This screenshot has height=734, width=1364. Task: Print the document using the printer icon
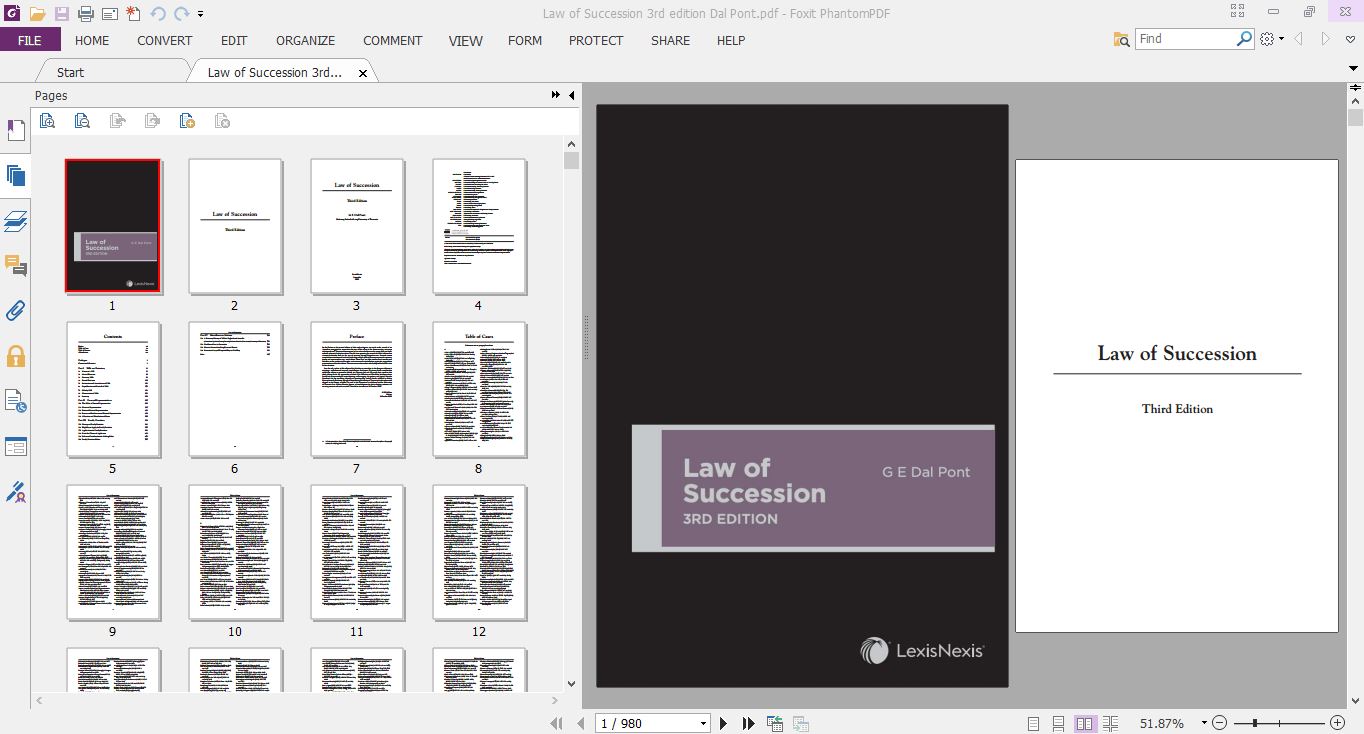coord(86,13)
